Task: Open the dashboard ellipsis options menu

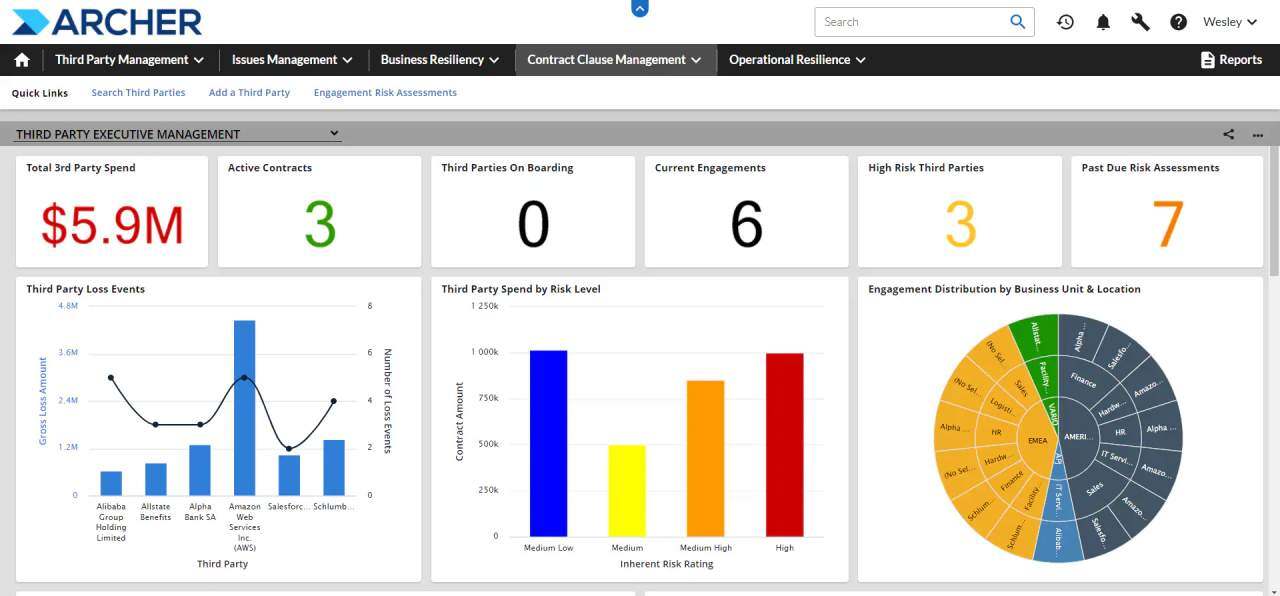Action: [1257, 133]
